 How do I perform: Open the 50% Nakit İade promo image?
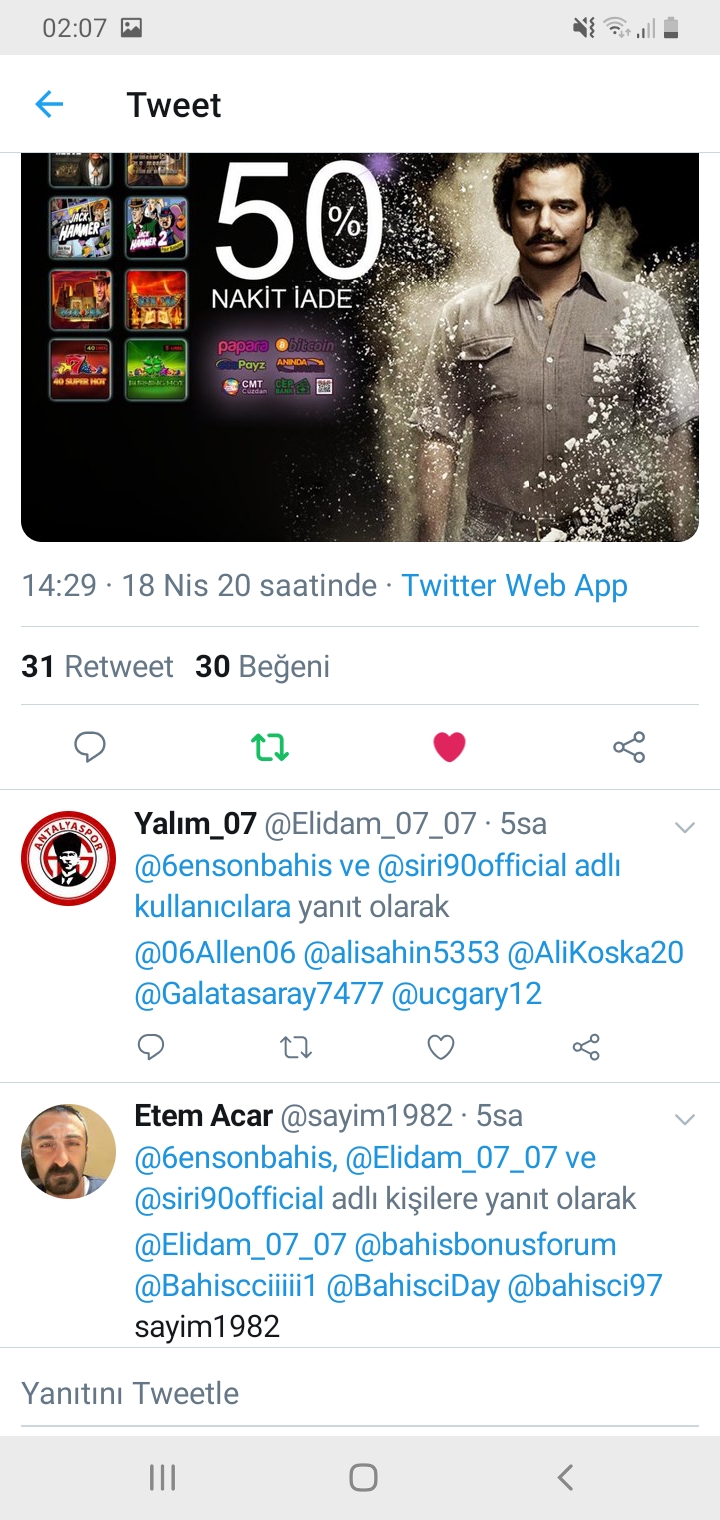click(360, 347)
